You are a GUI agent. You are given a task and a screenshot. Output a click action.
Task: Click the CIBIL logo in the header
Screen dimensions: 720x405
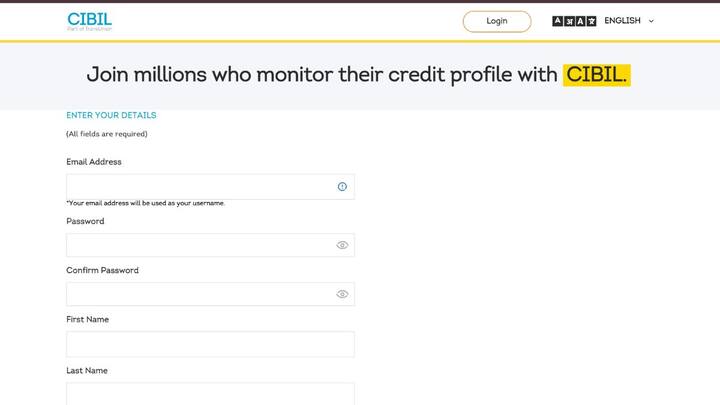(89, 19)
